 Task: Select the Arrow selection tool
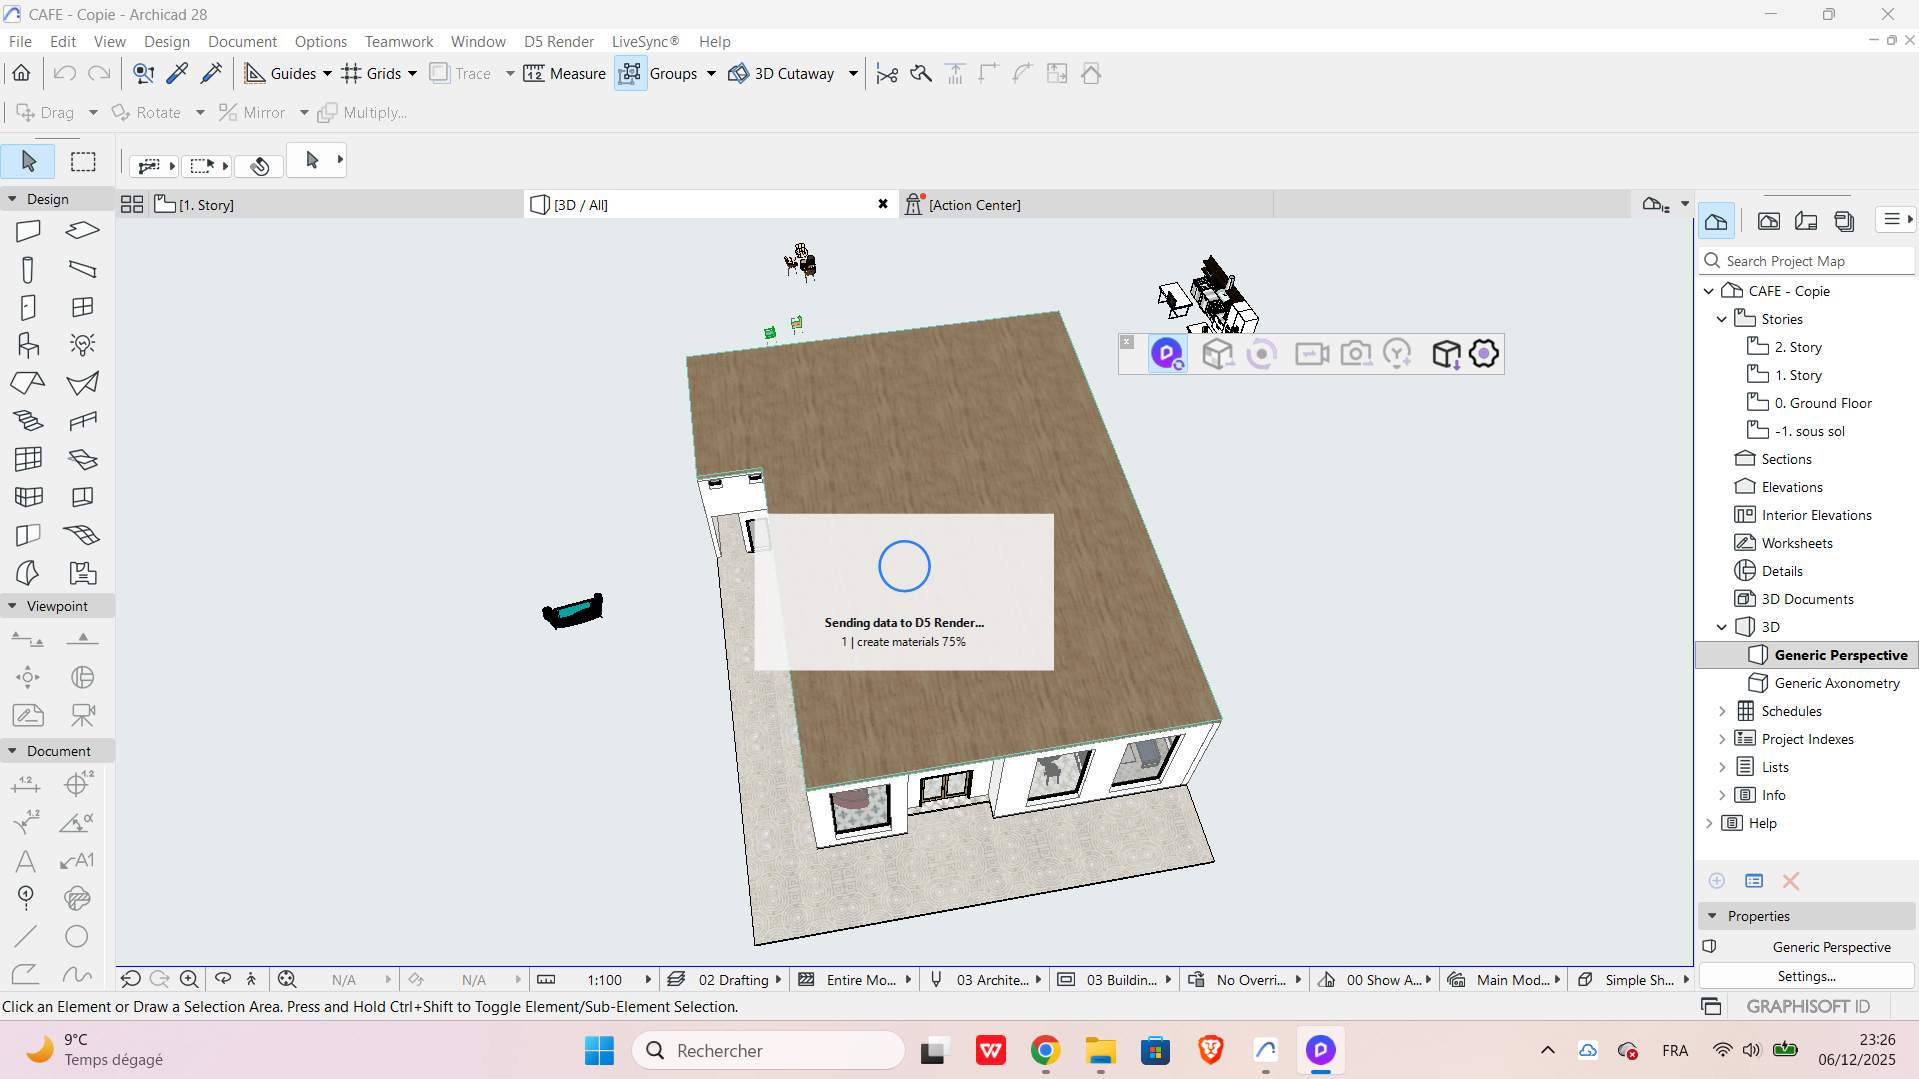28,161
